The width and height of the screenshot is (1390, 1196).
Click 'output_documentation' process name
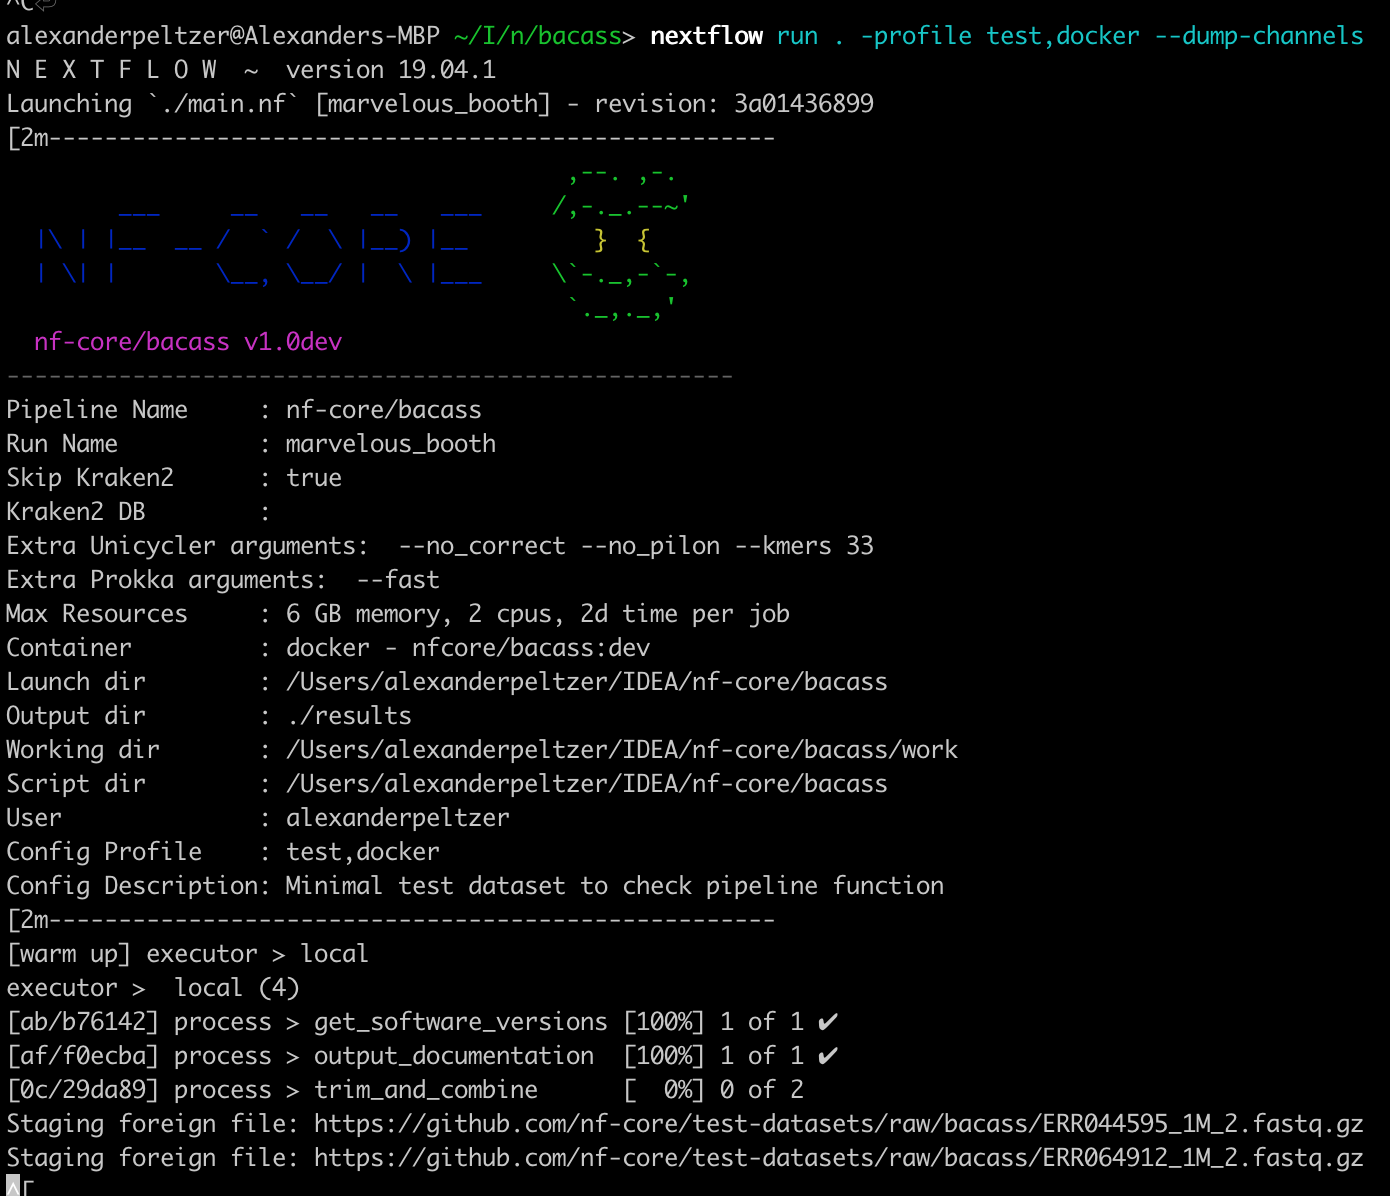point(454,1056)
